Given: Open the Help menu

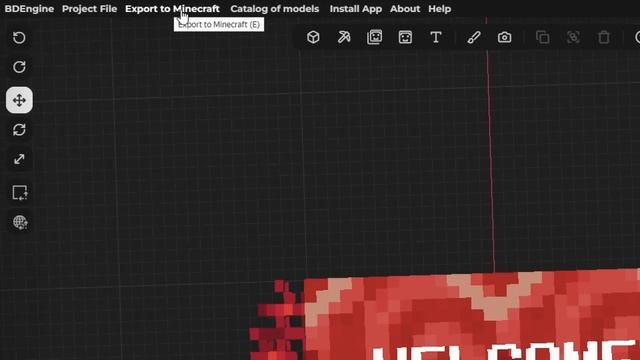Looking at the screenshot, I should (x=440, y=9).
